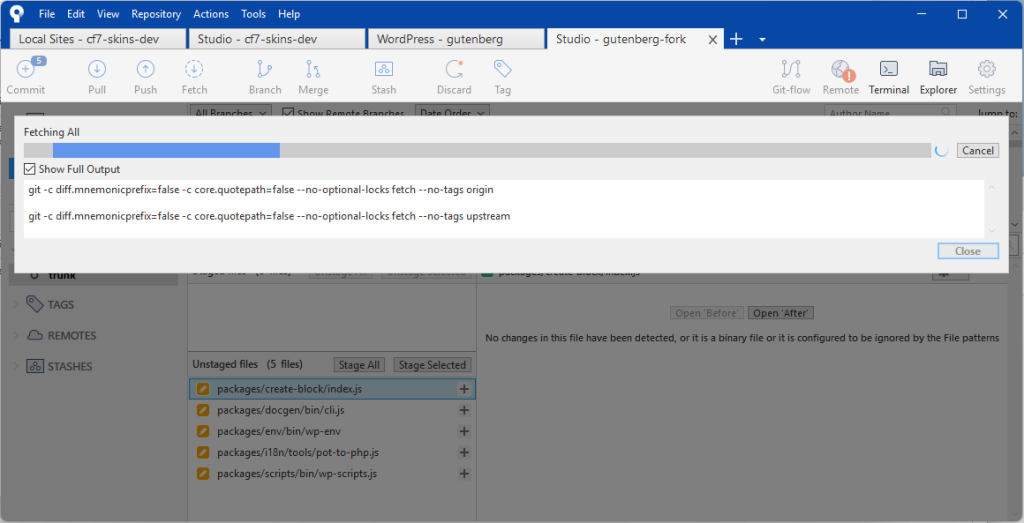The image size is (1024, 523).
Task: Click the Commit toolbar icon
Action: pyautogui.click(x=26, y=70)
